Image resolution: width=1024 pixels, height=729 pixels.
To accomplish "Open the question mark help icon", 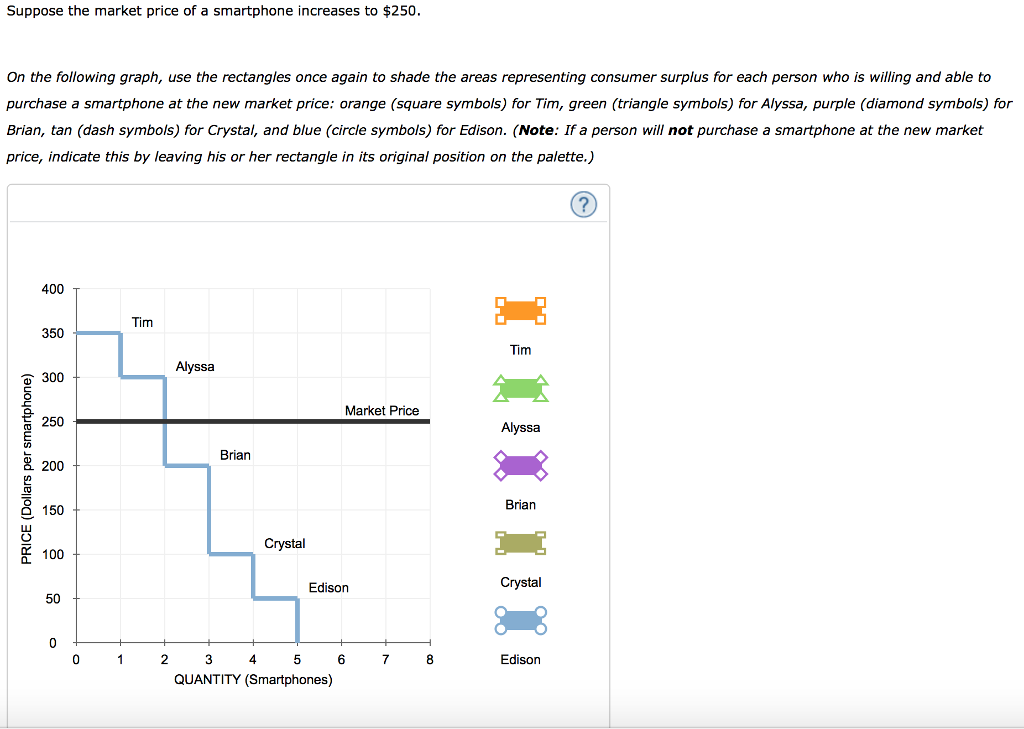I will 583,204.
